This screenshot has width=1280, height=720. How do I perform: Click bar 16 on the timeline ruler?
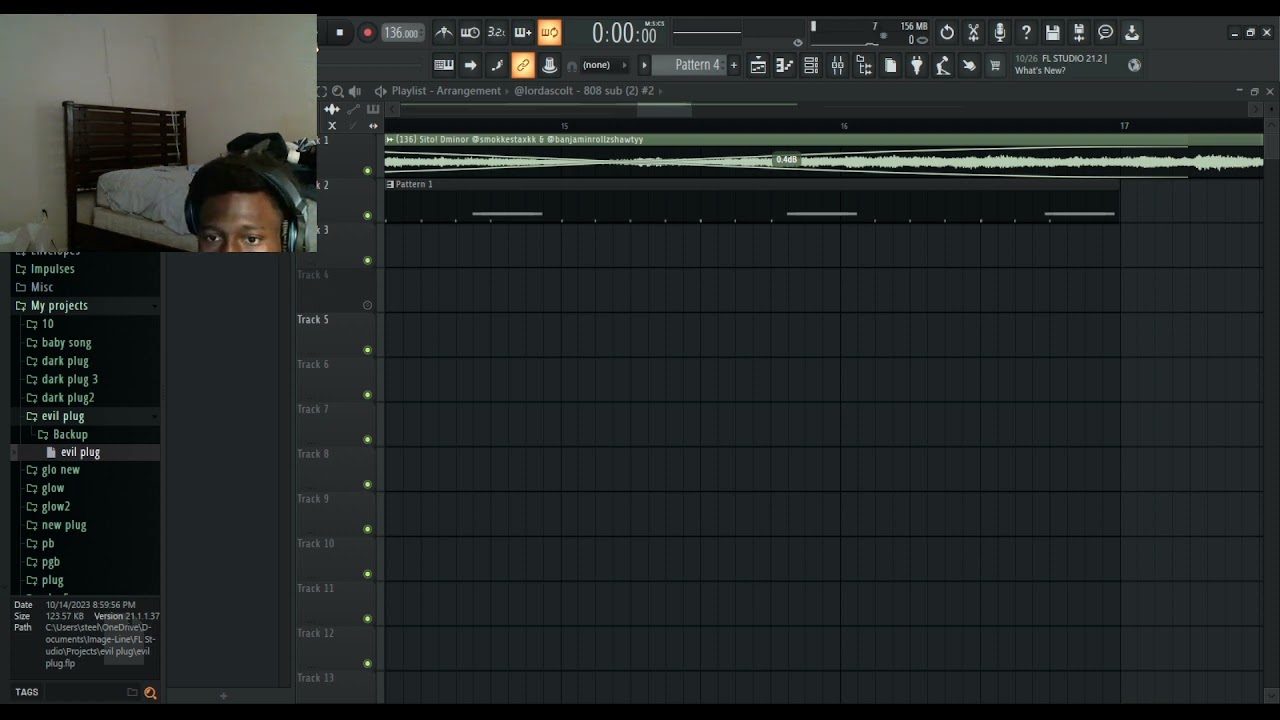tap(844, 126)
